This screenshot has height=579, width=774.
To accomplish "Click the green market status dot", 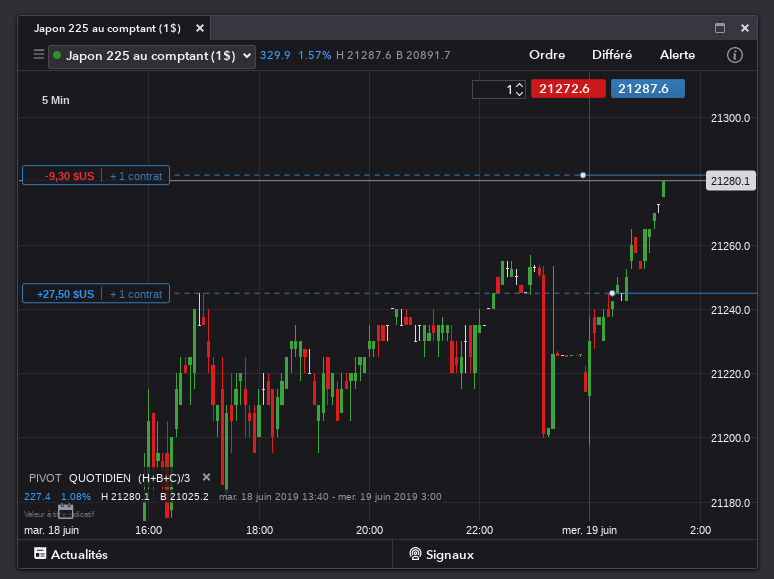I will [x=57, y=55].
